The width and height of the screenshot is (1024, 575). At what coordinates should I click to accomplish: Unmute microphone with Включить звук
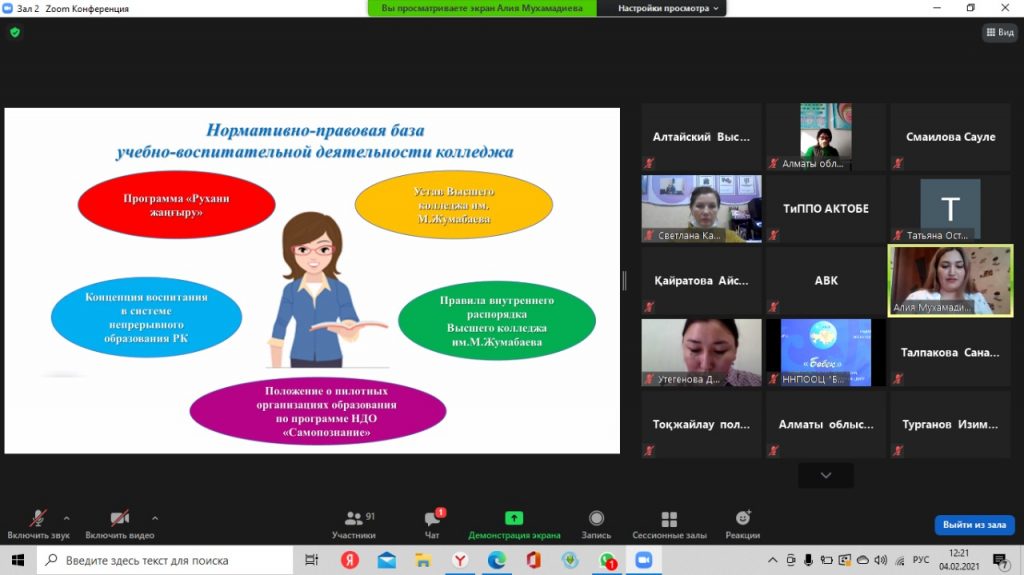pos(38,520)
